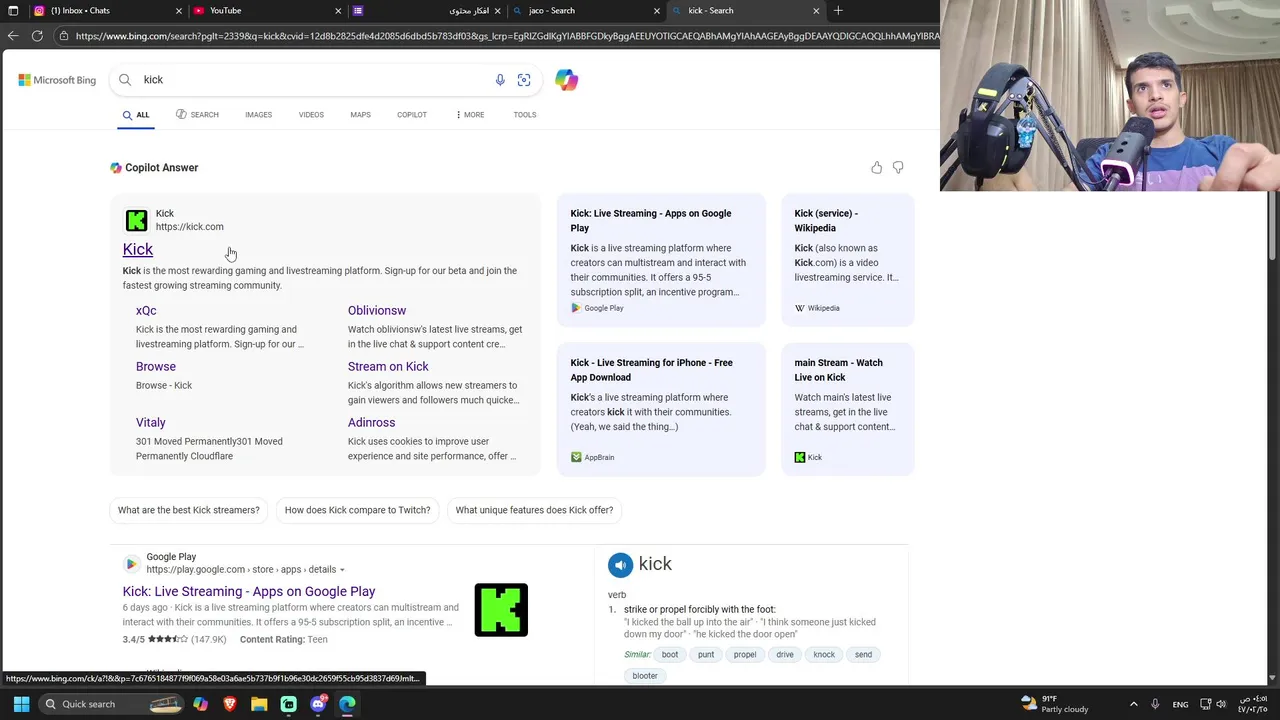Open volume control in system tray
1280x720 pixels.
point(1221,704)
